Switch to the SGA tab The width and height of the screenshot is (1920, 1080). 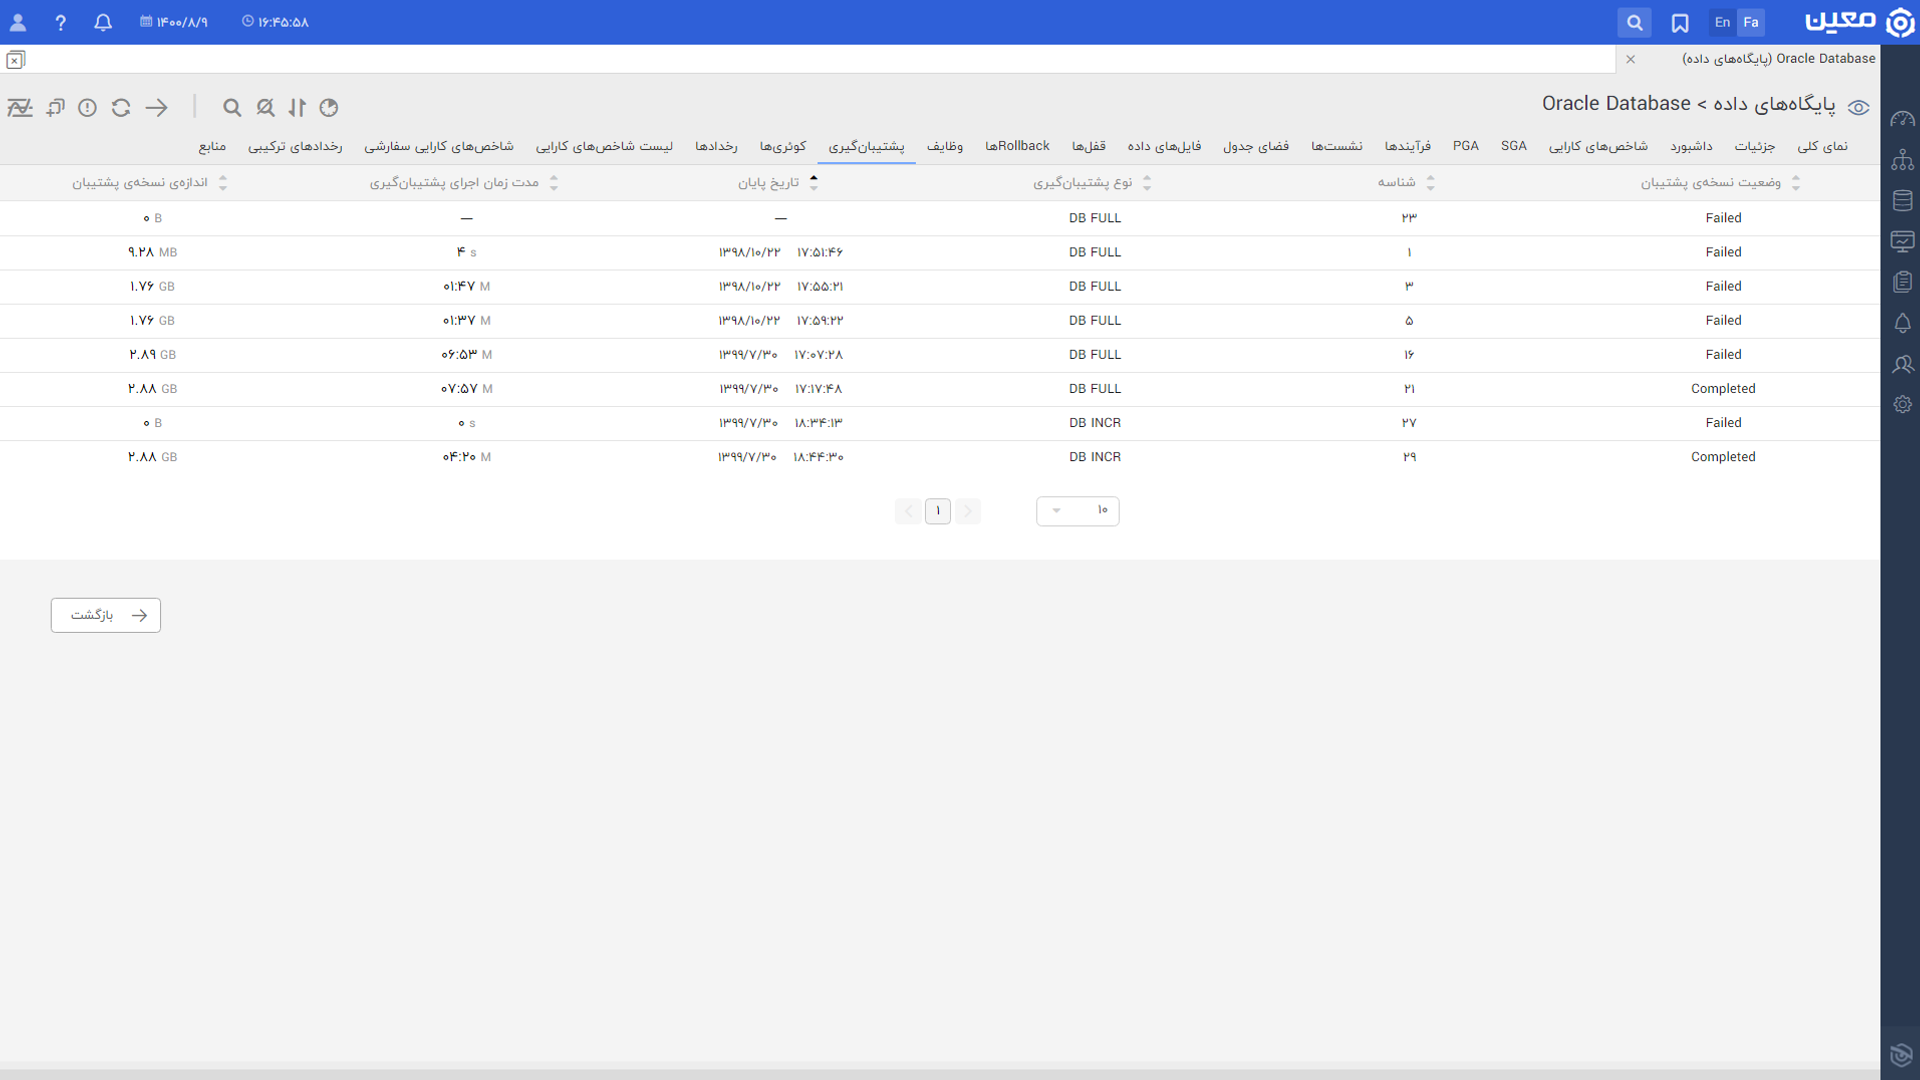[x=1514, y=146]
